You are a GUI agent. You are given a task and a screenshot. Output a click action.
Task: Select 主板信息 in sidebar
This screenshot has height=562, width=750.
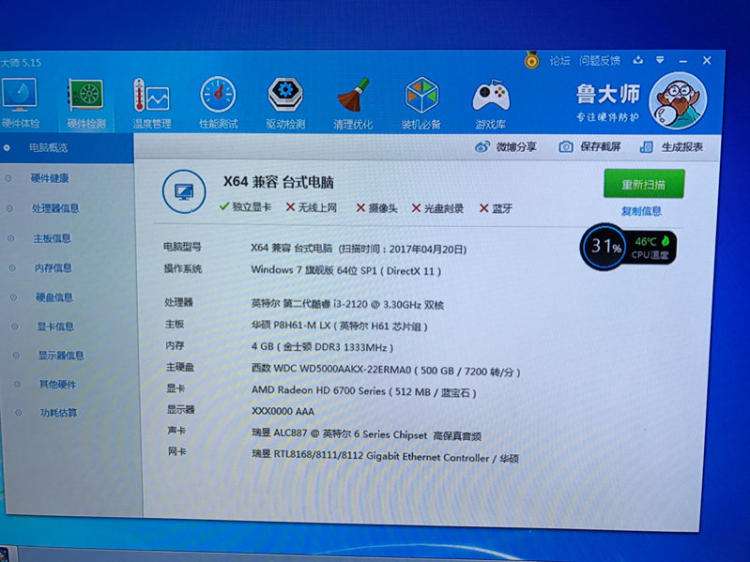(x=52, y=239)
